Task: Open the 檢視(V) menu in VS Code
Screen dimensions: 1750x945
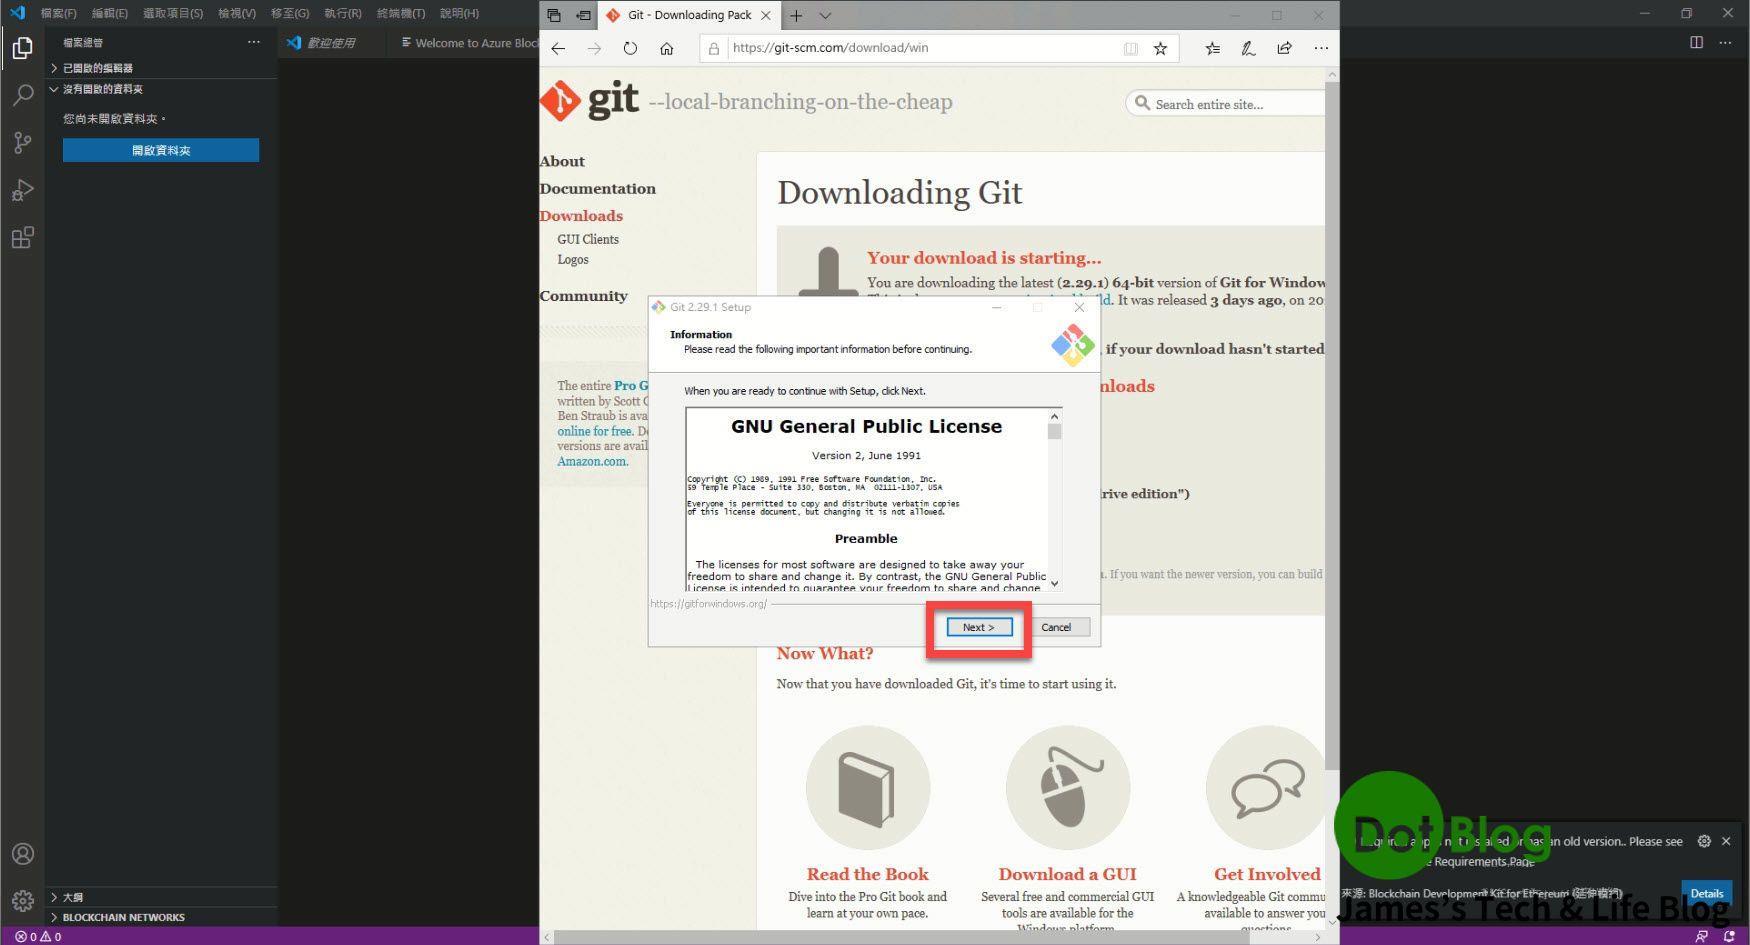Action: (237, 13)
